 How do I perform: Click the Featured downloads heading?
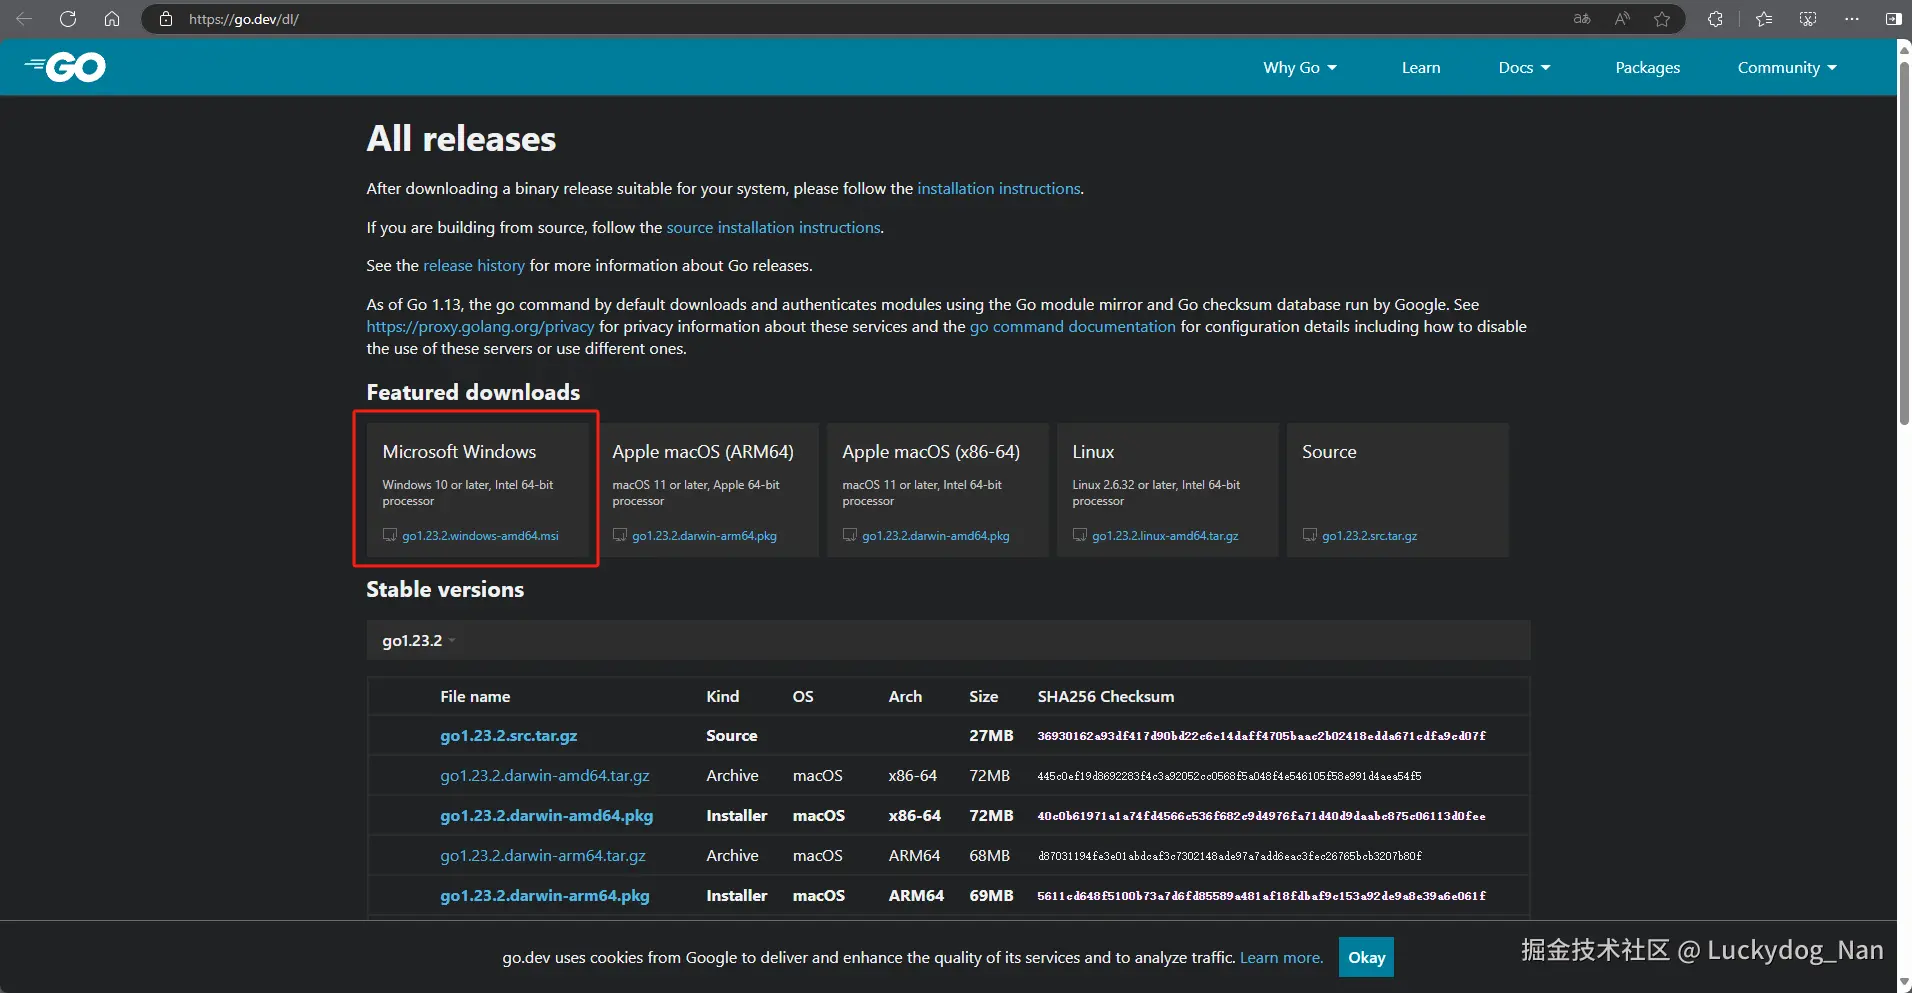click(x=473, y=392)
